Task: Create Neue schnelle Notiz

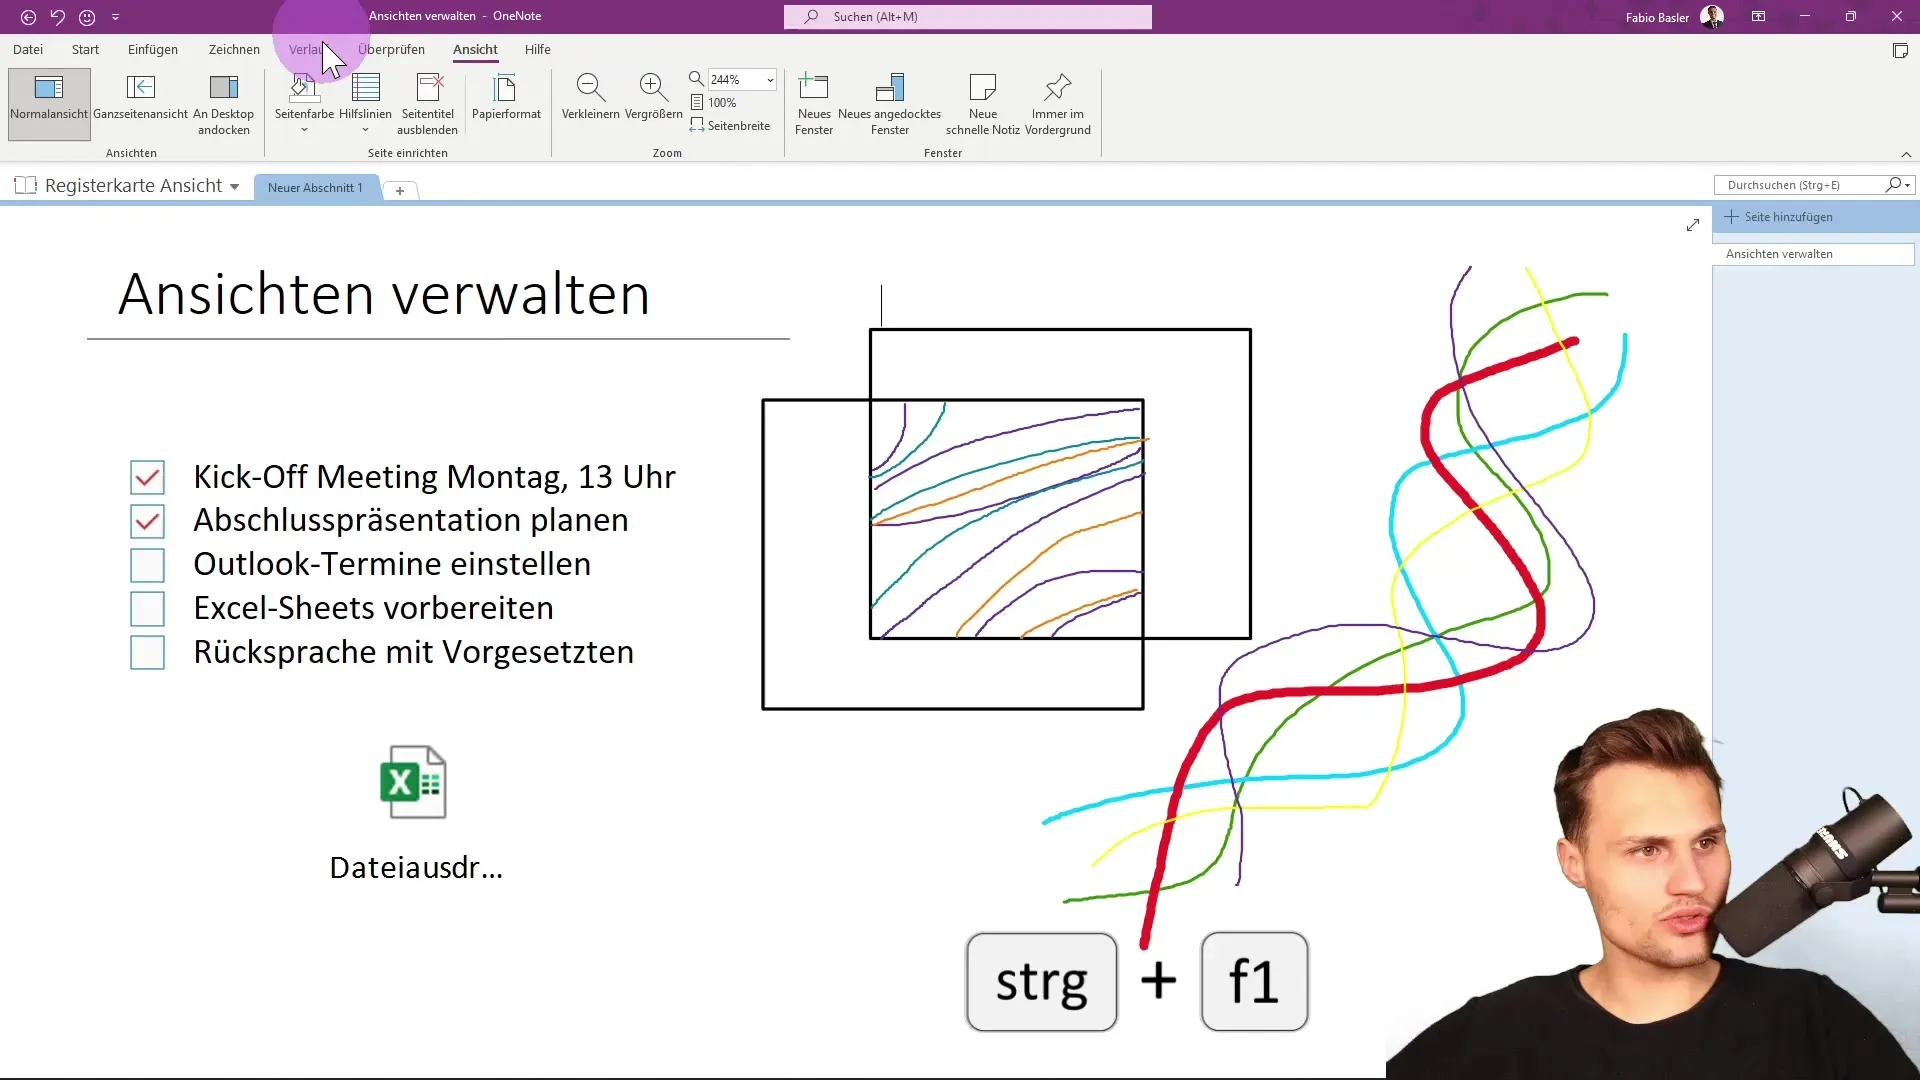Action: [983, 103]
